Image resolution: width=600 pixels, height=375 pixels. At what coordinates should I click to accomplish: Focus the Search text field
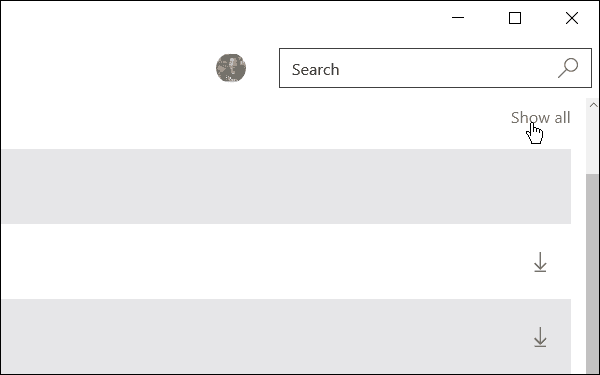[435, 68]
